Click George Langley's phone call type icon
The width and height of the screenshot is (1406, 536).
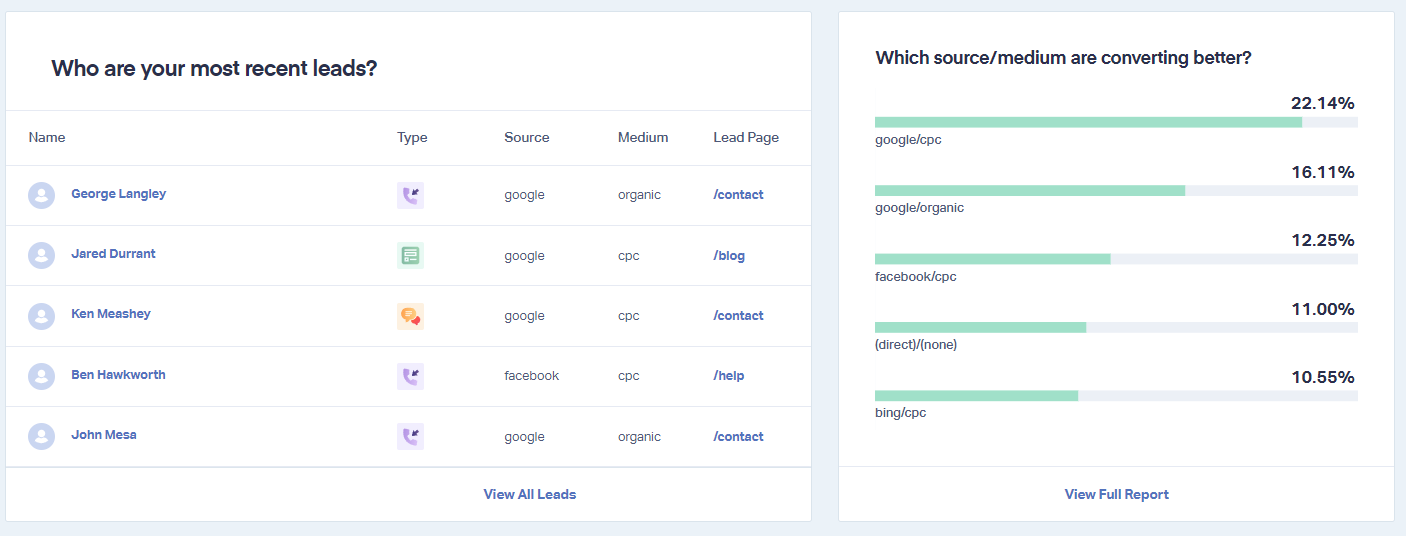pos(410,195)
